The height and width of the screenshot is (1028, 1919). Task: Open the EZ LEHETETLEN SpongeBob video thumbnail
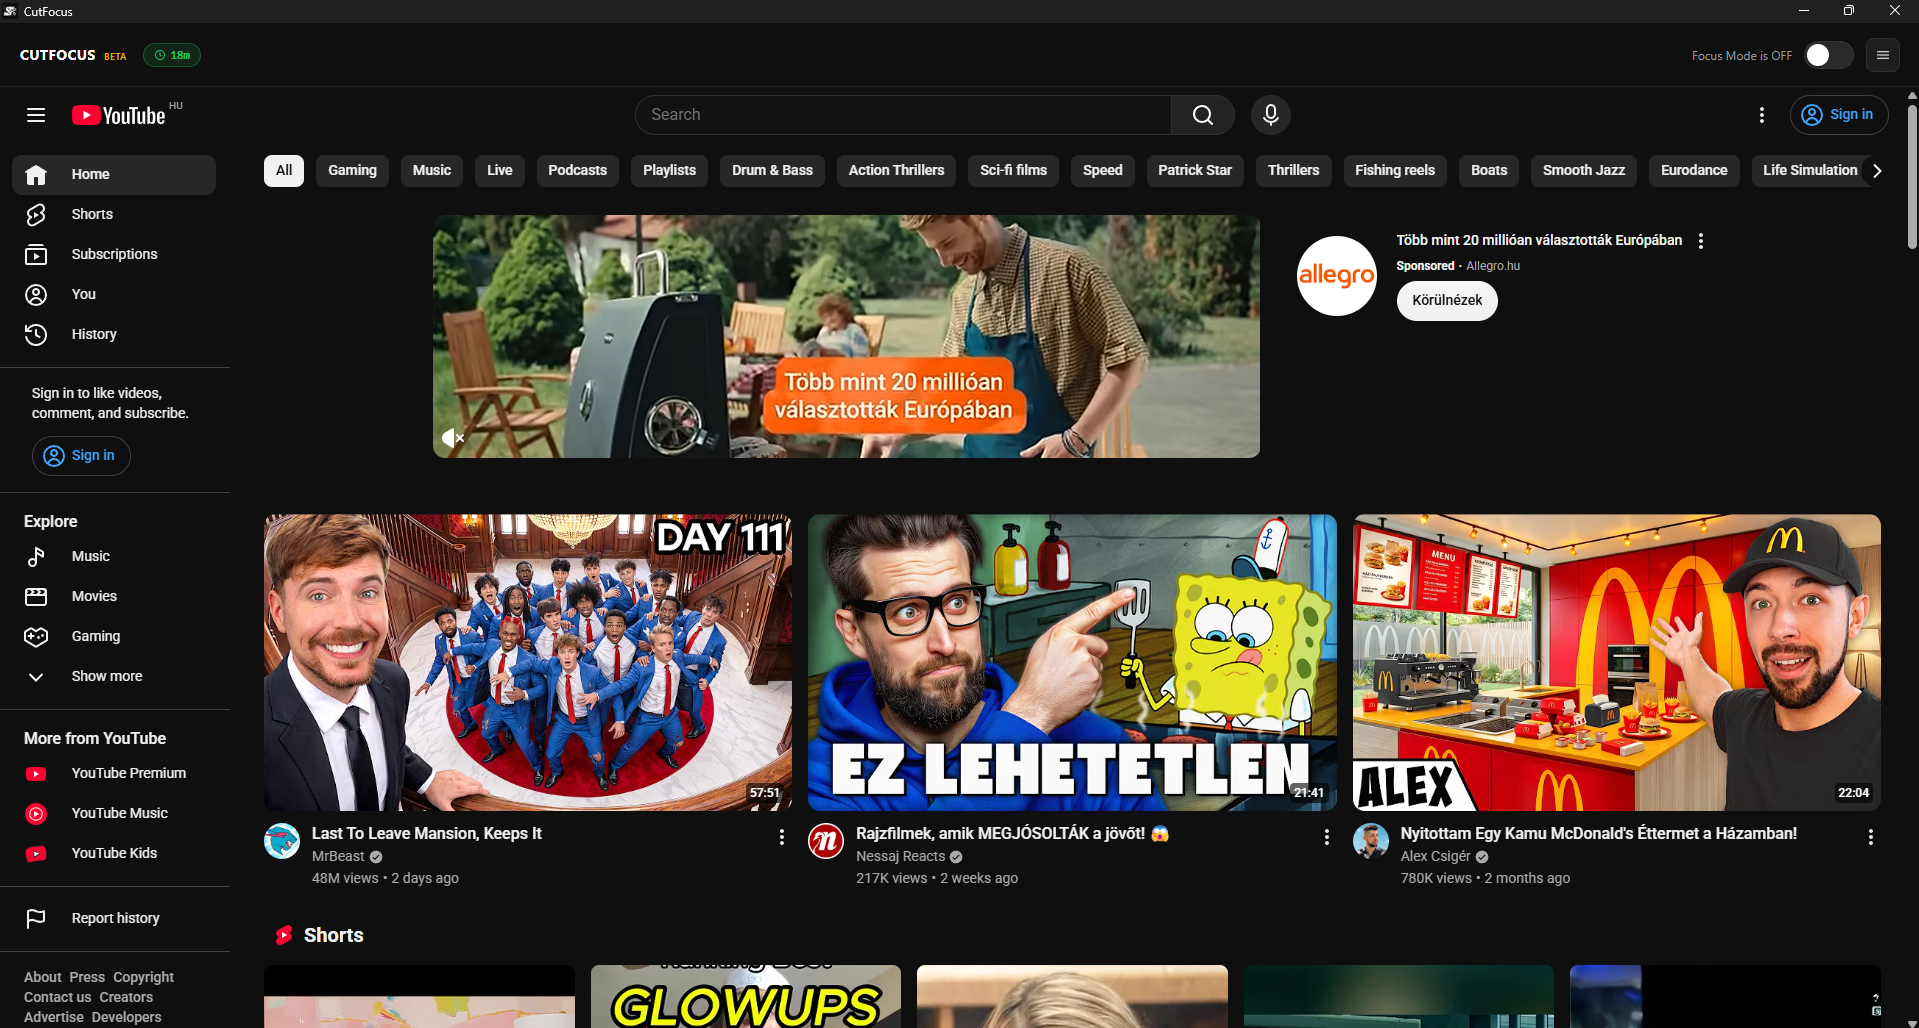coord(1072,663)
